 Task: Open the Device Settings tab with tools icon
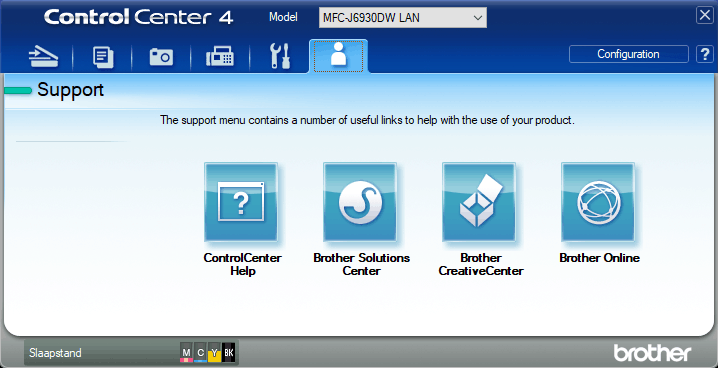(280, 57)
